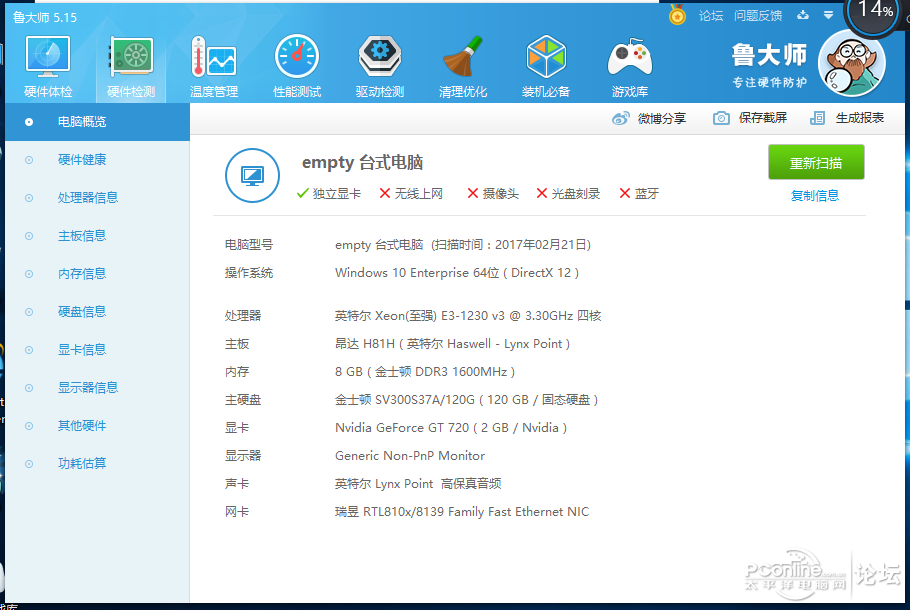The height and width of the screenshot is (610, 910).
Task: Click the 鲁大师 mascot avatar
Action: pyautogui.click(x=851, y=63)
